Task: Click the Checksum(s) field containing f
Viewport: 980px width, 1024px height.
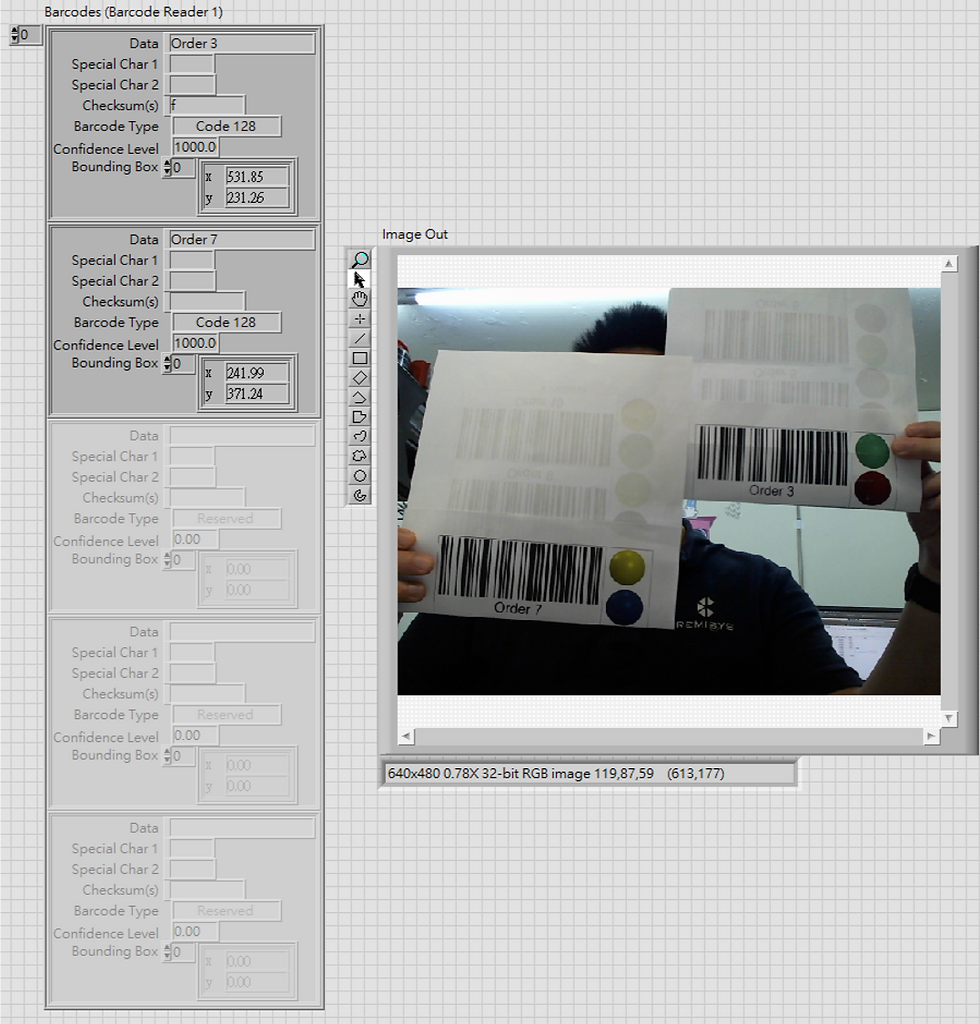Action: tap(207, 104)
